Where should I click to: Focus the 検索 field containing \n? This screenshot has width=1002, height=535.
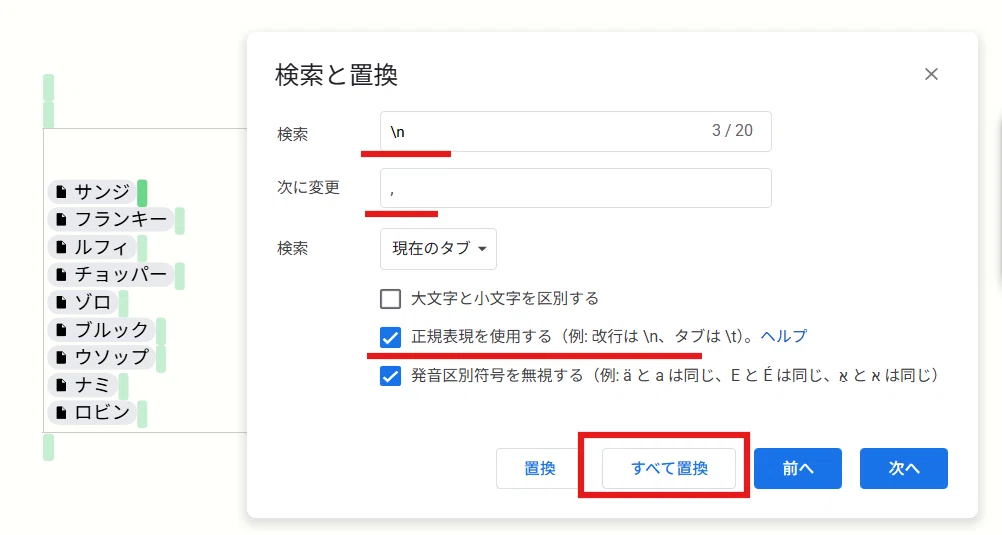pos(576,132)
